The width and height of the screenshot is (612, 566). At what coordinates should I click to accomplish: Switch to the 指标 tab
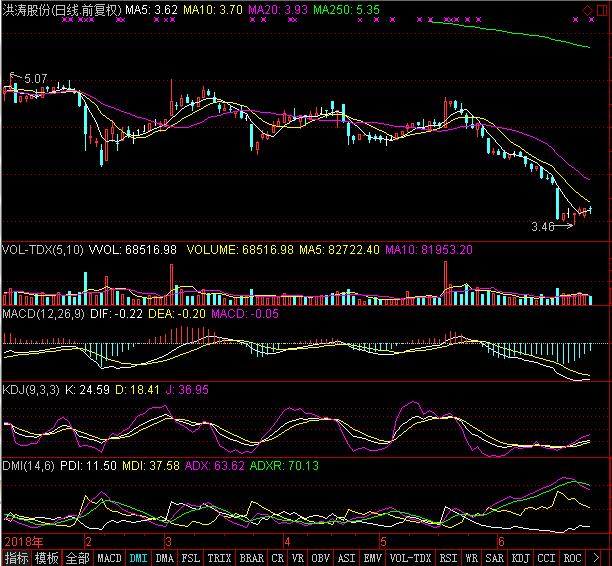coord(16,558)
